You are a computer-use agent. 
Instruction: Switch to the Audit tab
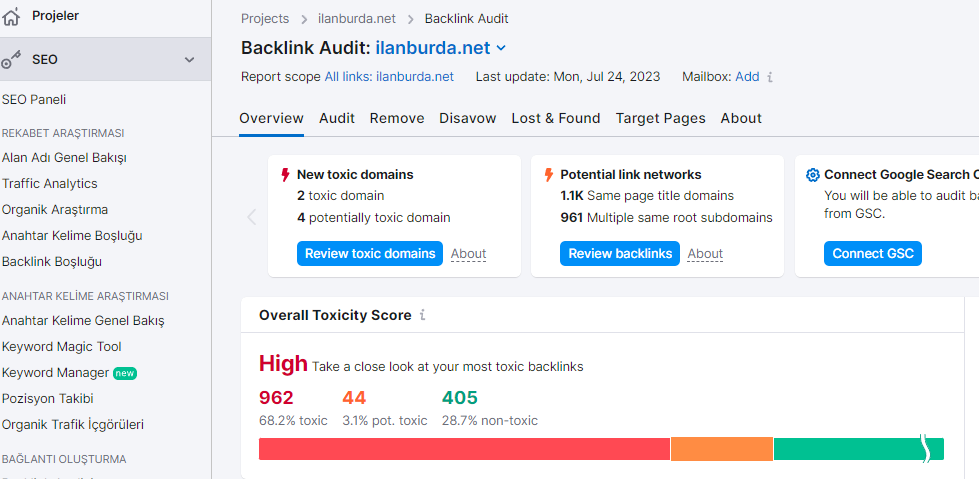click(337, 118)
